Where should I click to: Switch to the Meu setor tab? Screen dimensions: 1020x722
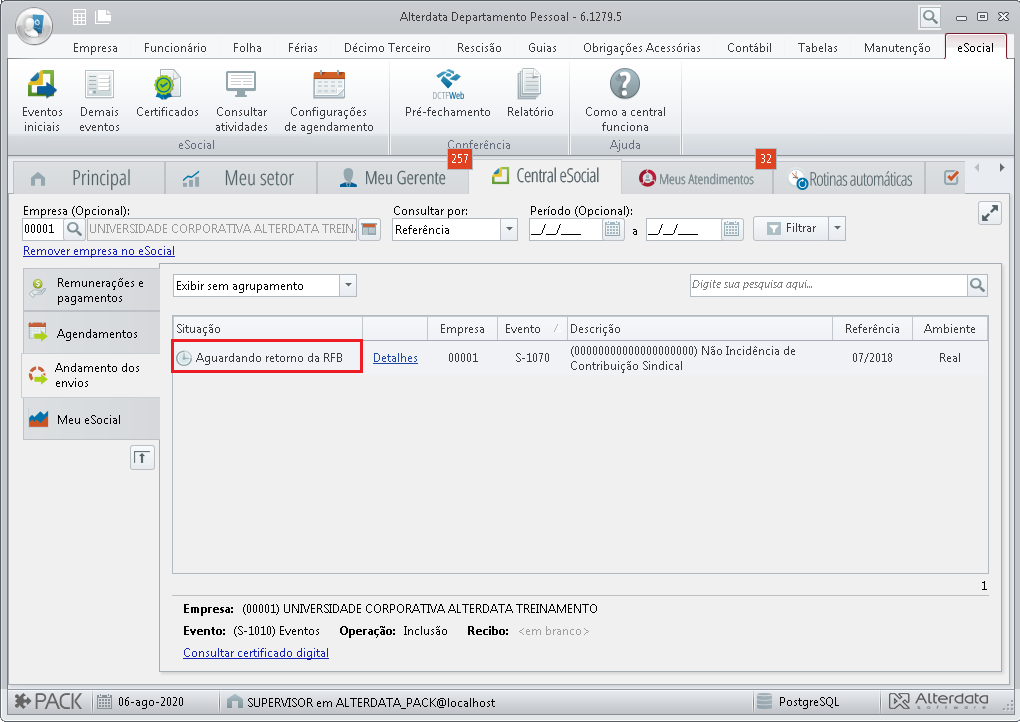[241, 178]
